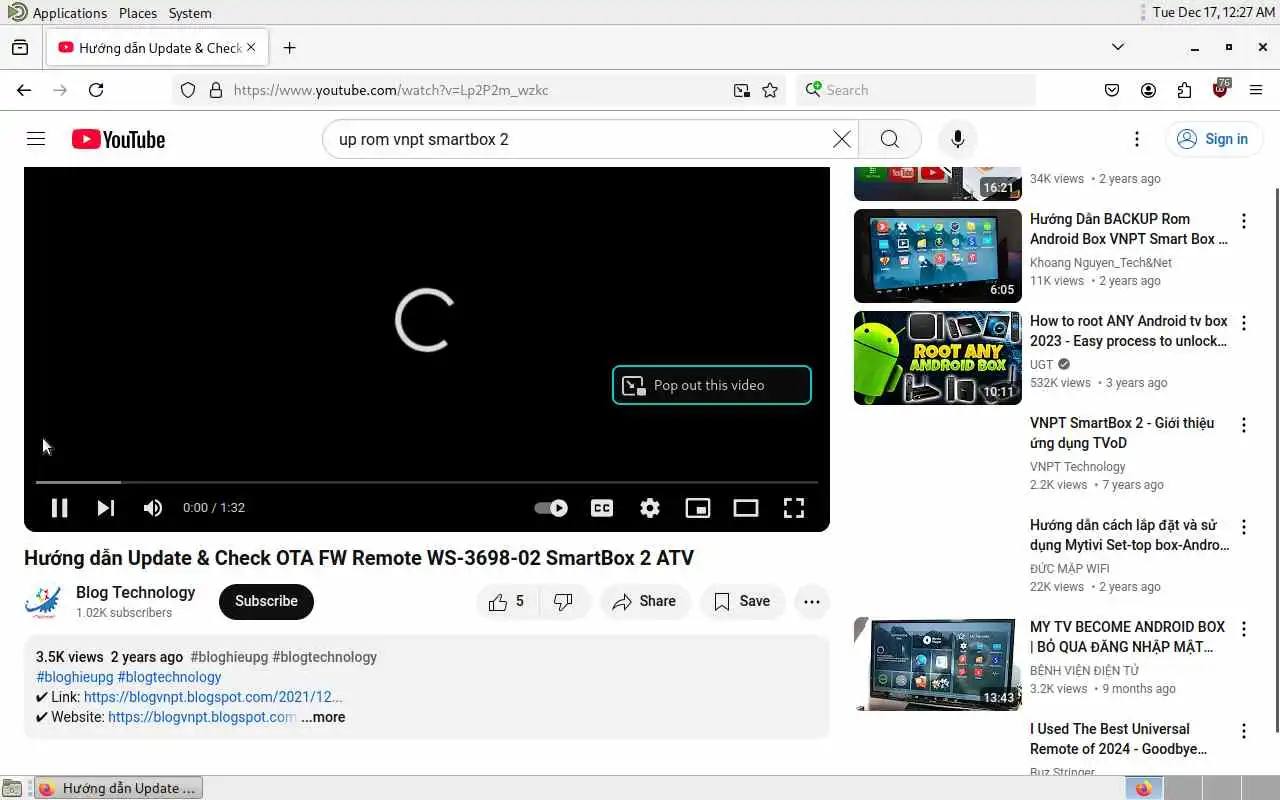List all tabs dropdown arrow
Image resolution: width=1280 pixels, height=800 pixels.
(1118, 47)
